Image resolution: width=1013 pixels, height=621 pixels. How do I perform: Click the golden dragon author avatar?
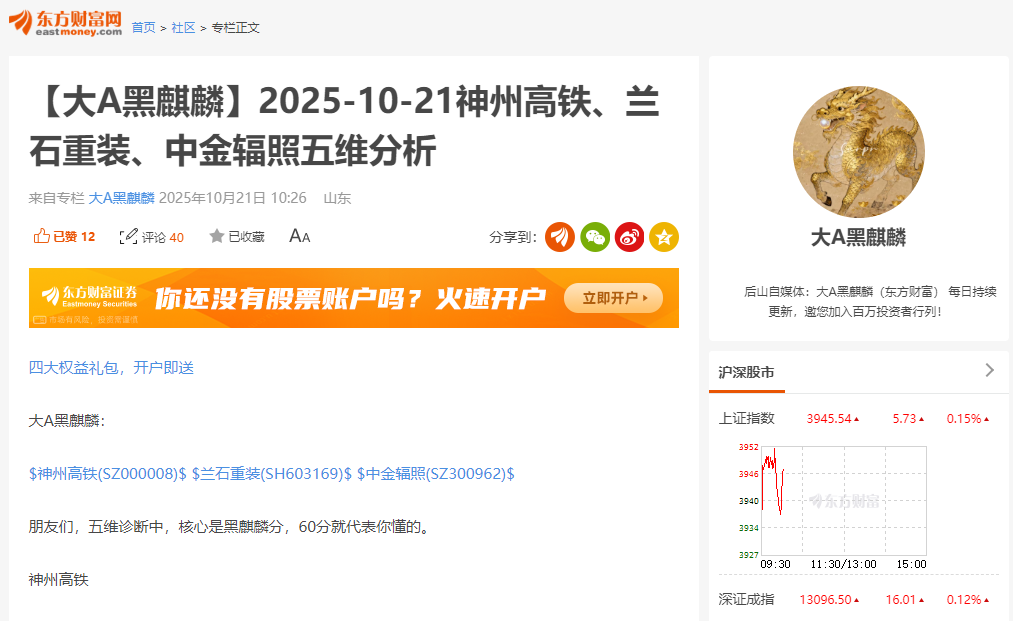coord(859,152)
